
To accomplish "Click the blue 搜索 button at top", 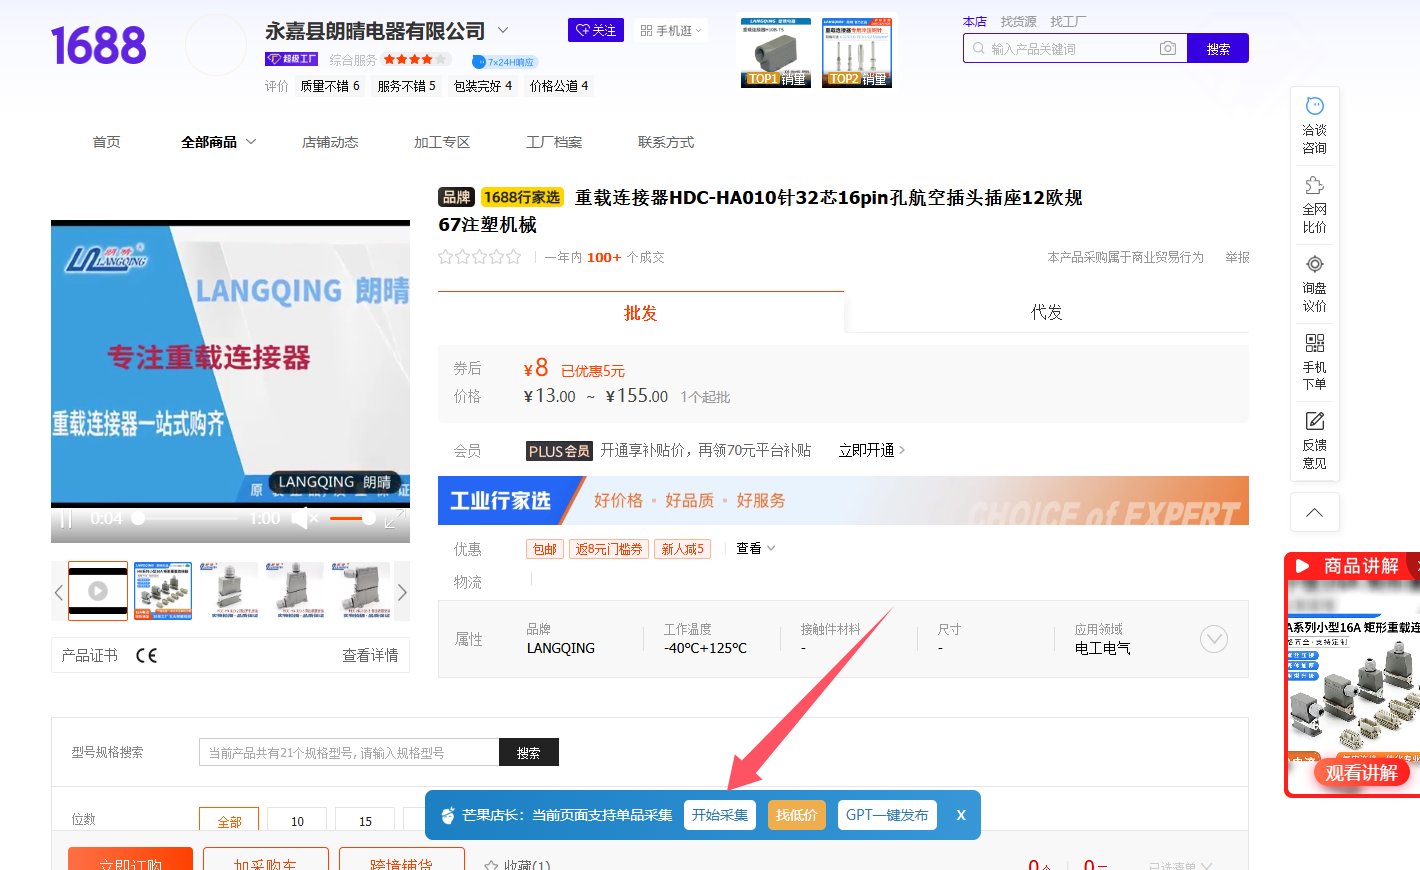I will pyautogui.click(x=1218, y=48).
